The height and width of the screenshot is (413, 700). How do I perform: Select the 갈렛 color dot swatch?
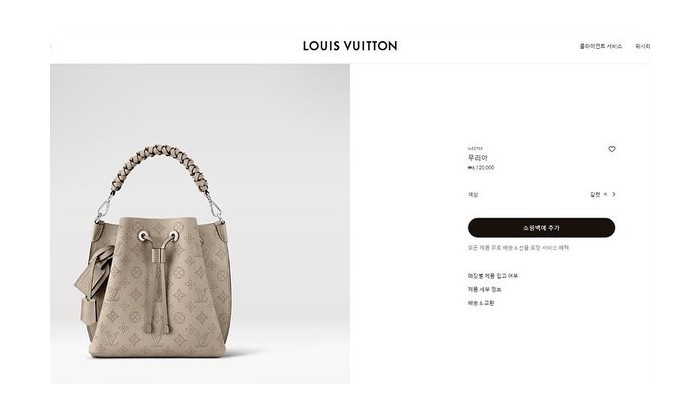605,194
